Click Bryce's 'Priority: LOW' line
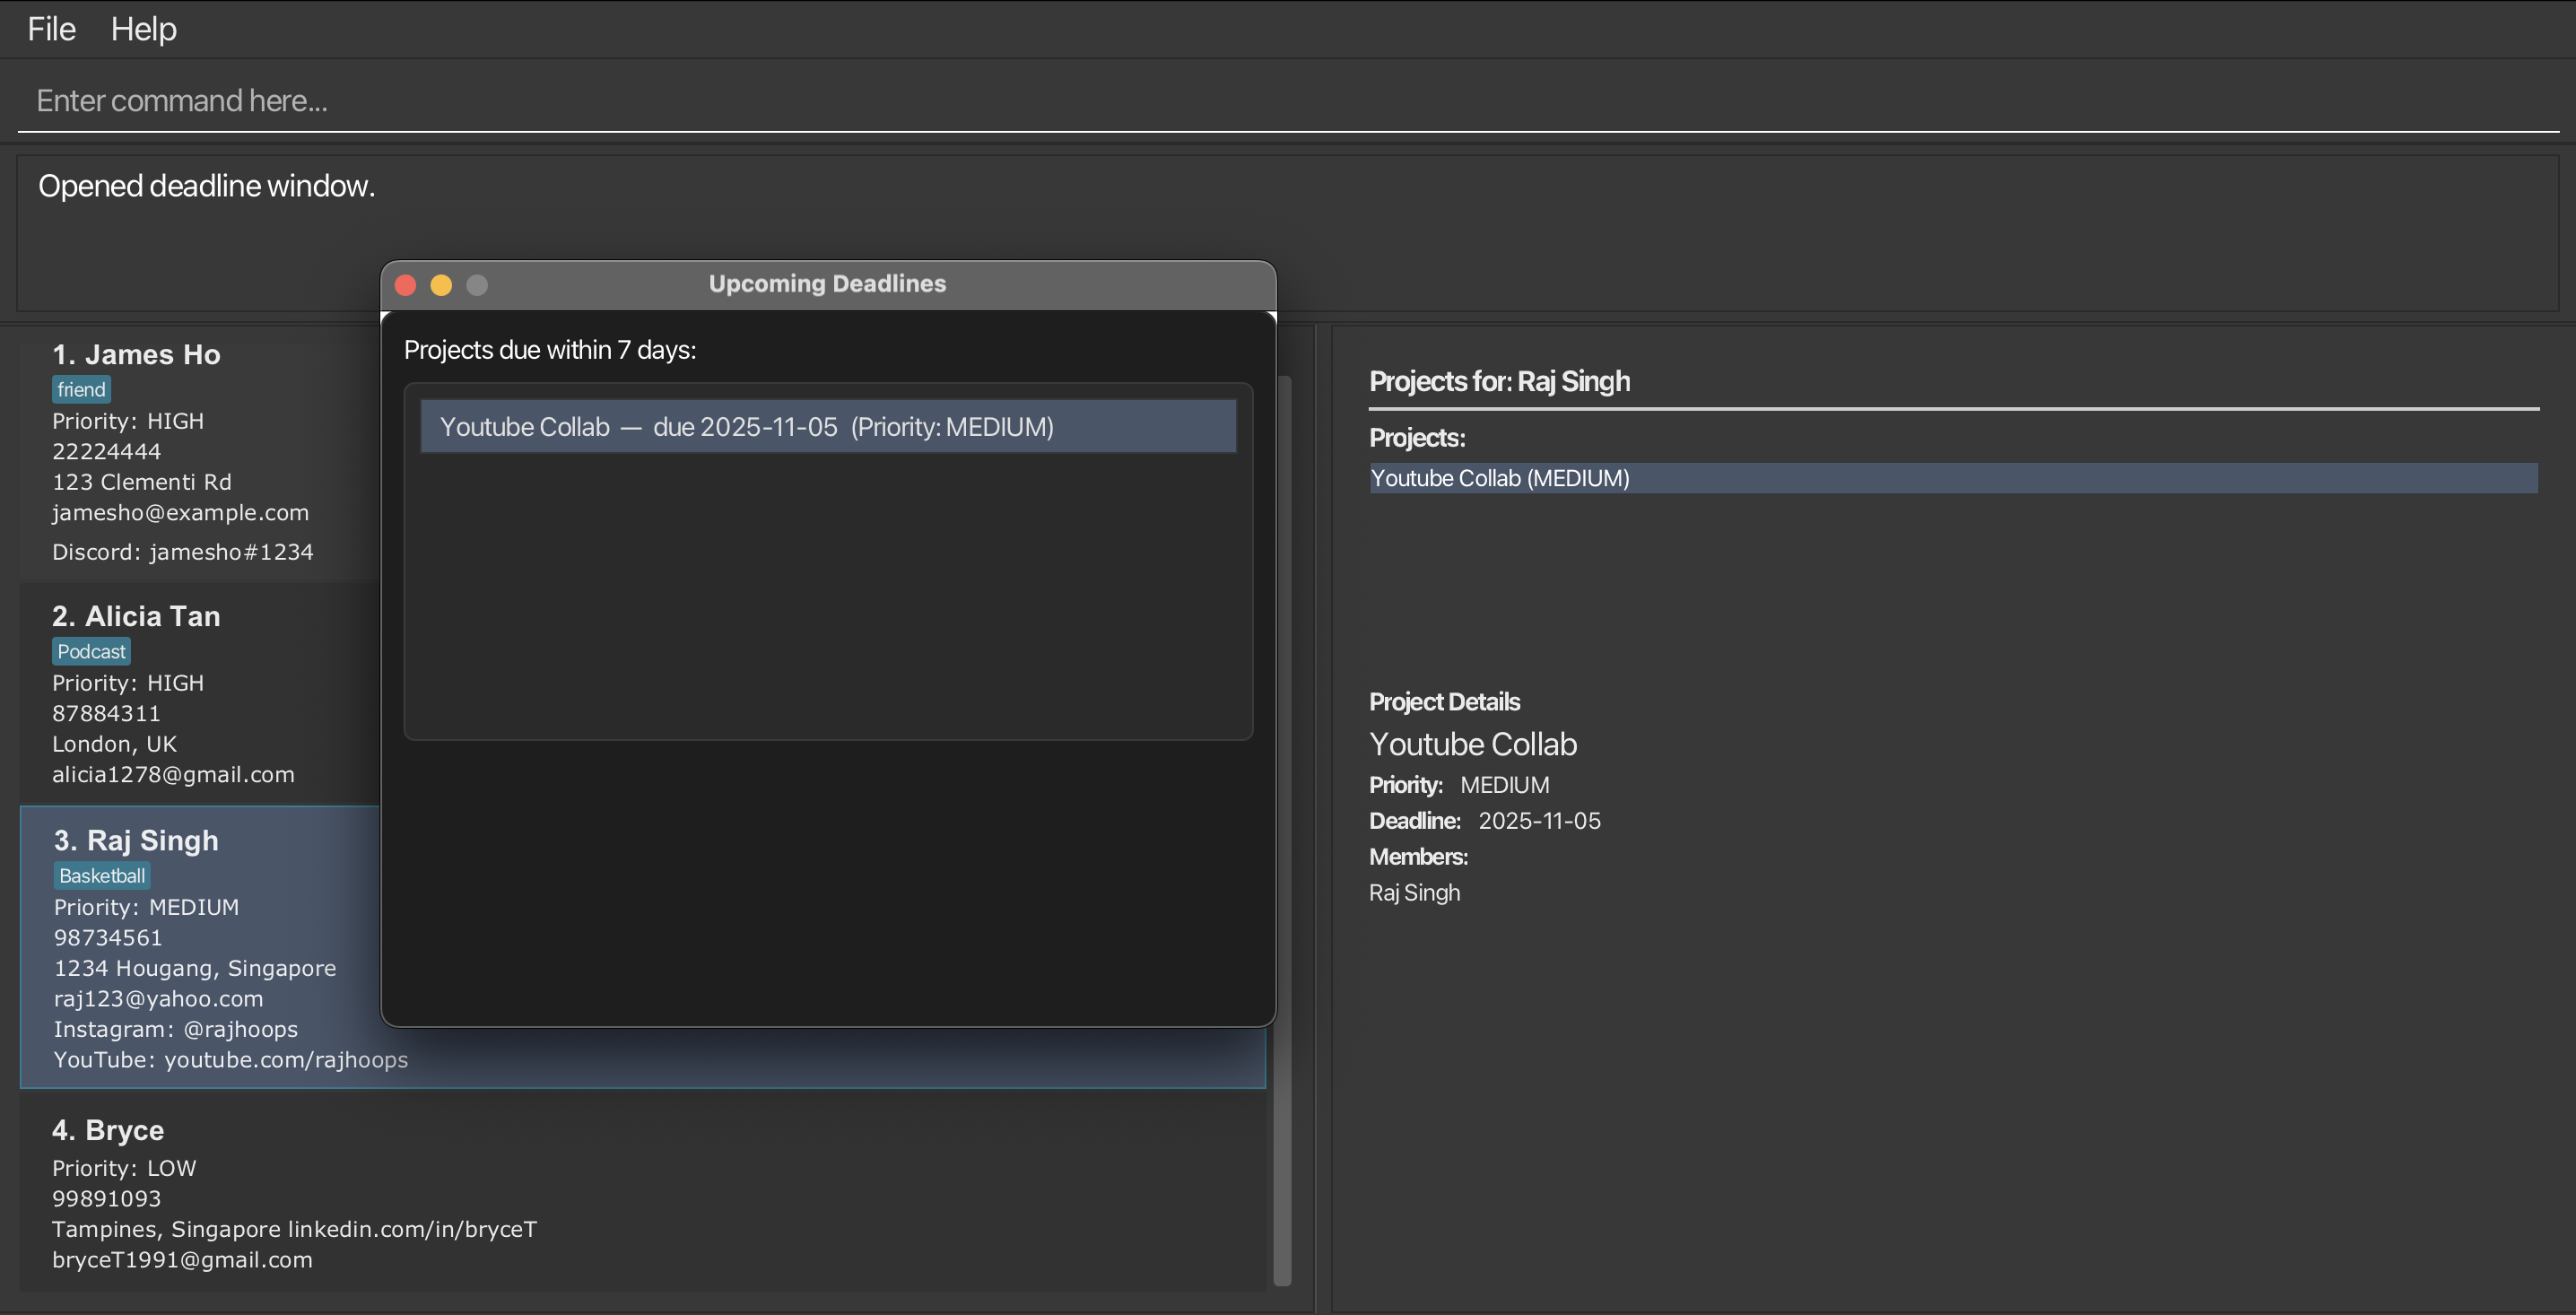Screen dimensions: 2576x1315 (124, 1168)
